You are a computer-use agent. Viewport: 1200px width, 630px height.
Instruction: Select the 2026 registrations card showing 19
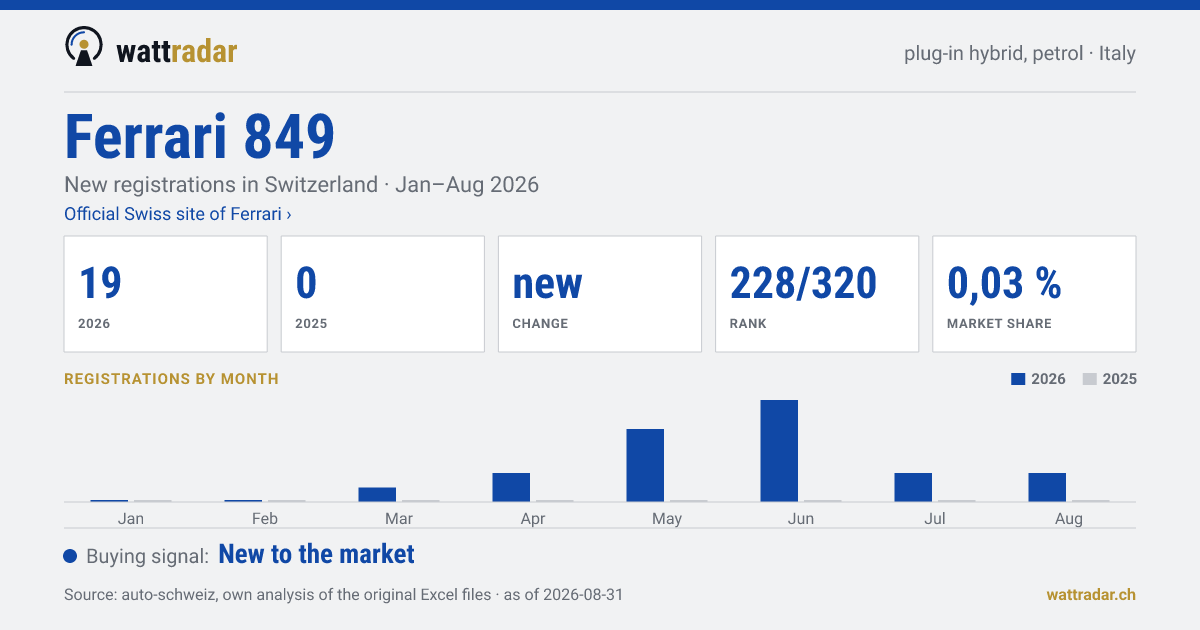coord(166,294)
